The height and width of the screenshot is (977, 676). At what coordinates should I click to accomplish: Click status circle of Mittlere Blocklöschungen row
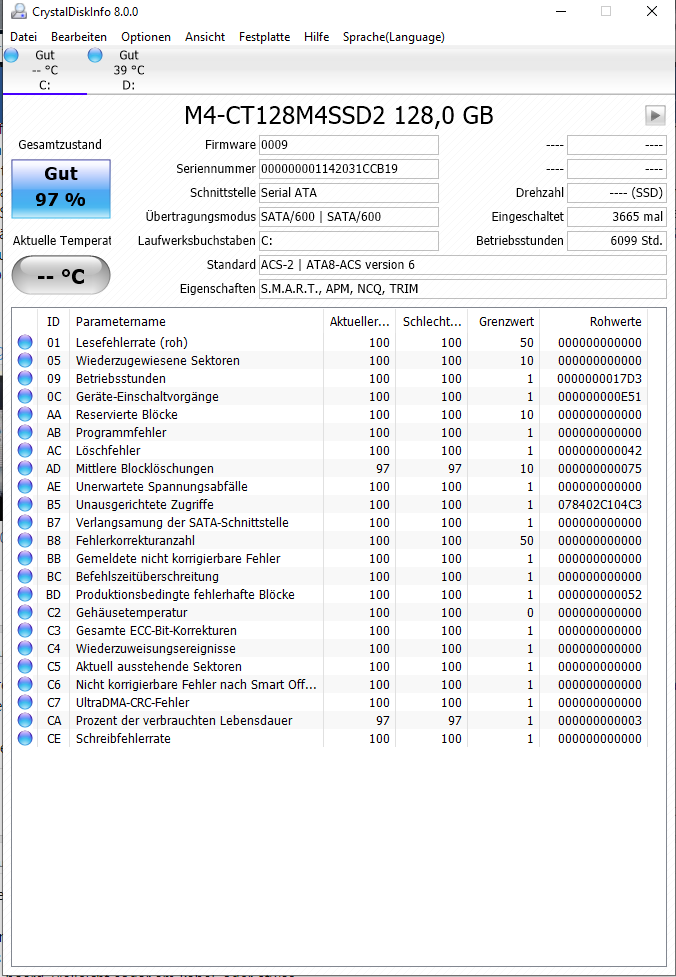(25, 468)
